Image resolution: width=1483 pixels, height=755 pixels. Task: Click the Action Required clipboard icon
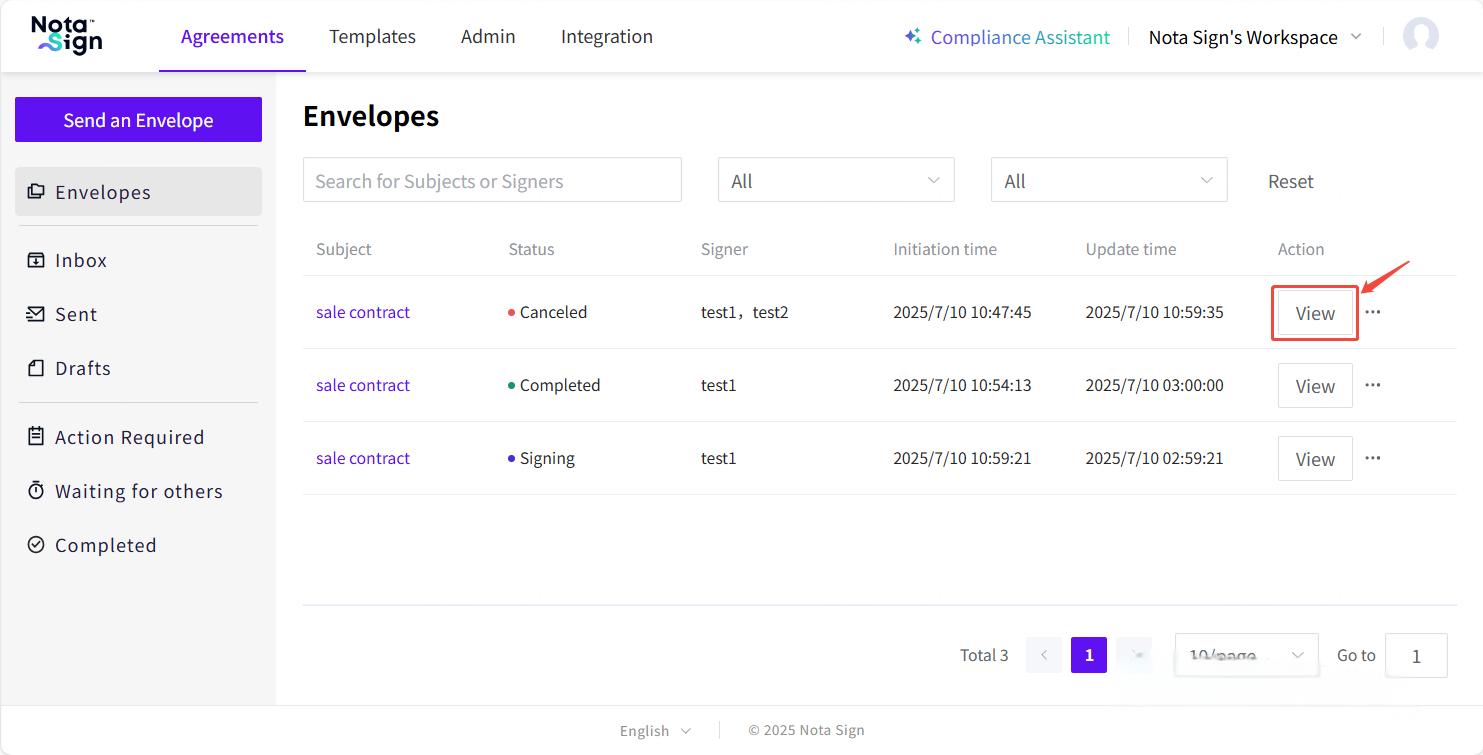pos(36,437)
